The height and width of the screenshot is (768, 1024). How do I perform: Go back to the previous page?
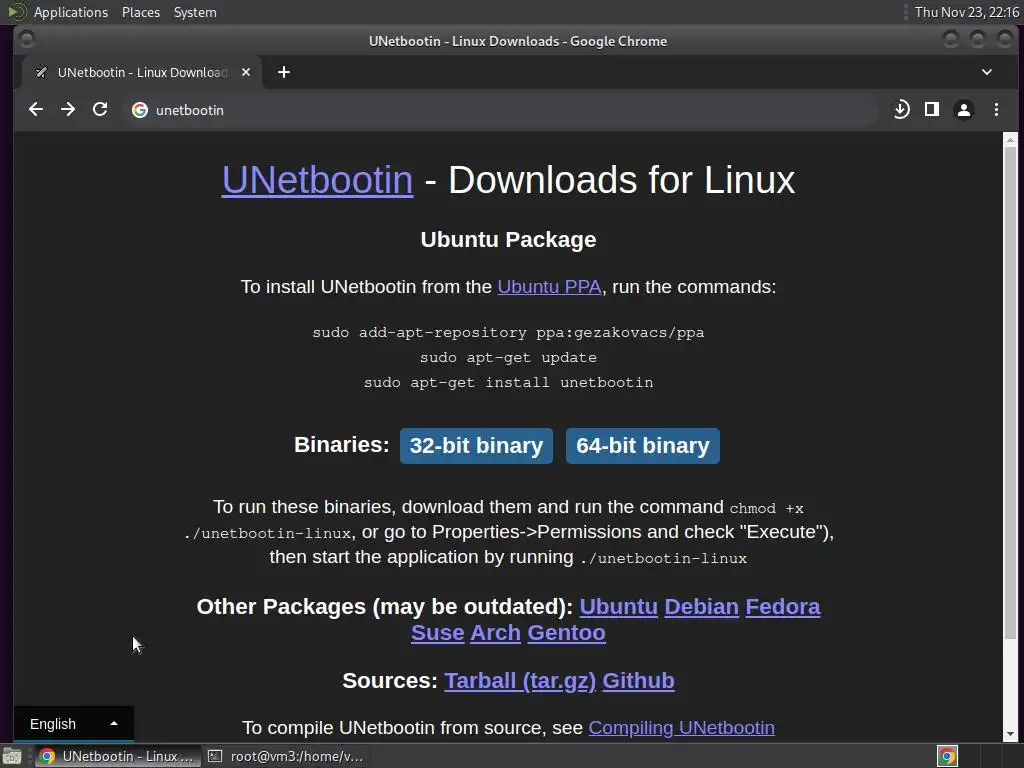coord(36,110)
